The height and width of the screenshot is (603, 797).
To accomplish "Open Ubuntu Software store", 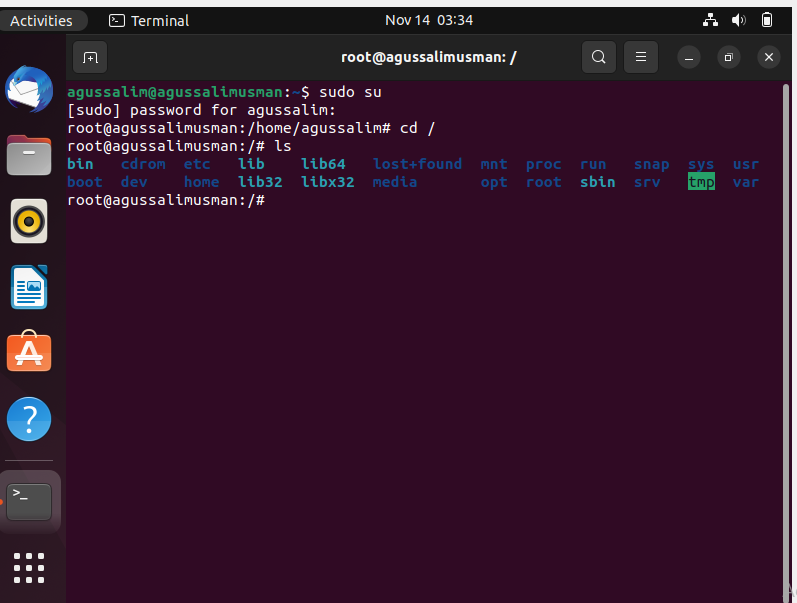I will (x=29, y=351).
